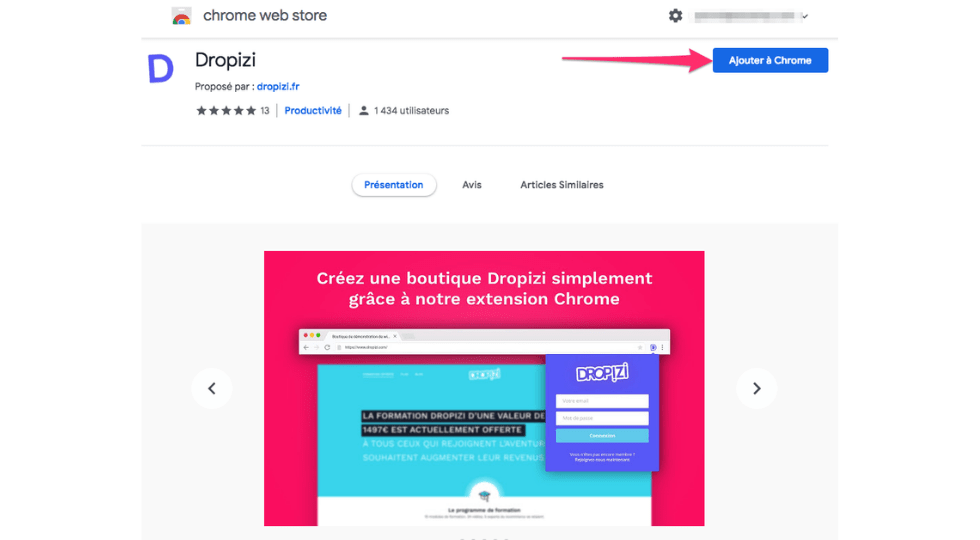Click the Chrome Web Store rainbow logo

181,16
